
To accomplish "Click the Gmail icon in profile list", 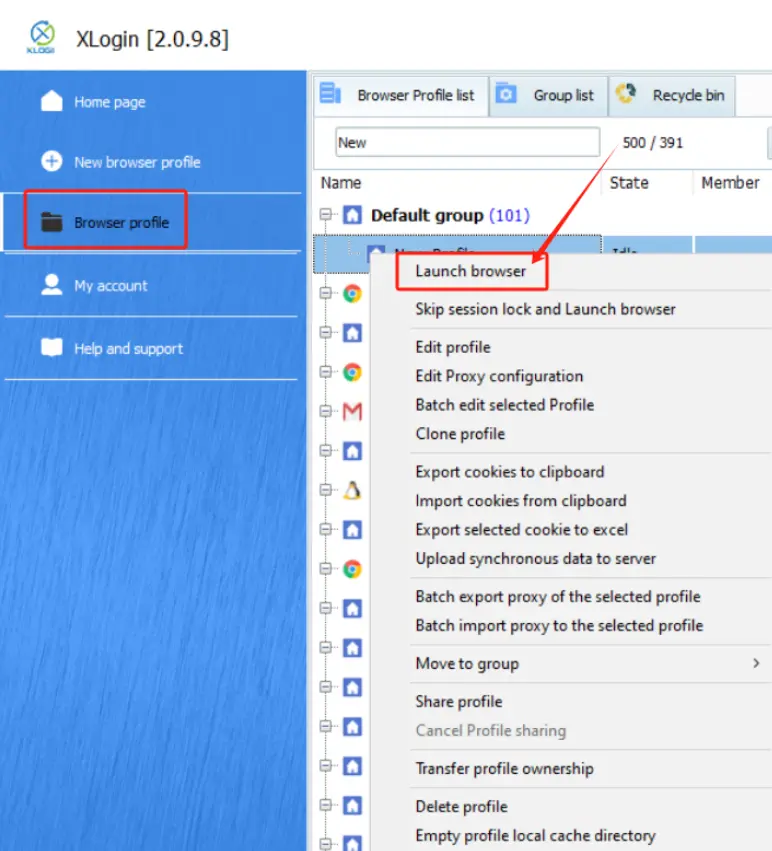I will point(352,411).
